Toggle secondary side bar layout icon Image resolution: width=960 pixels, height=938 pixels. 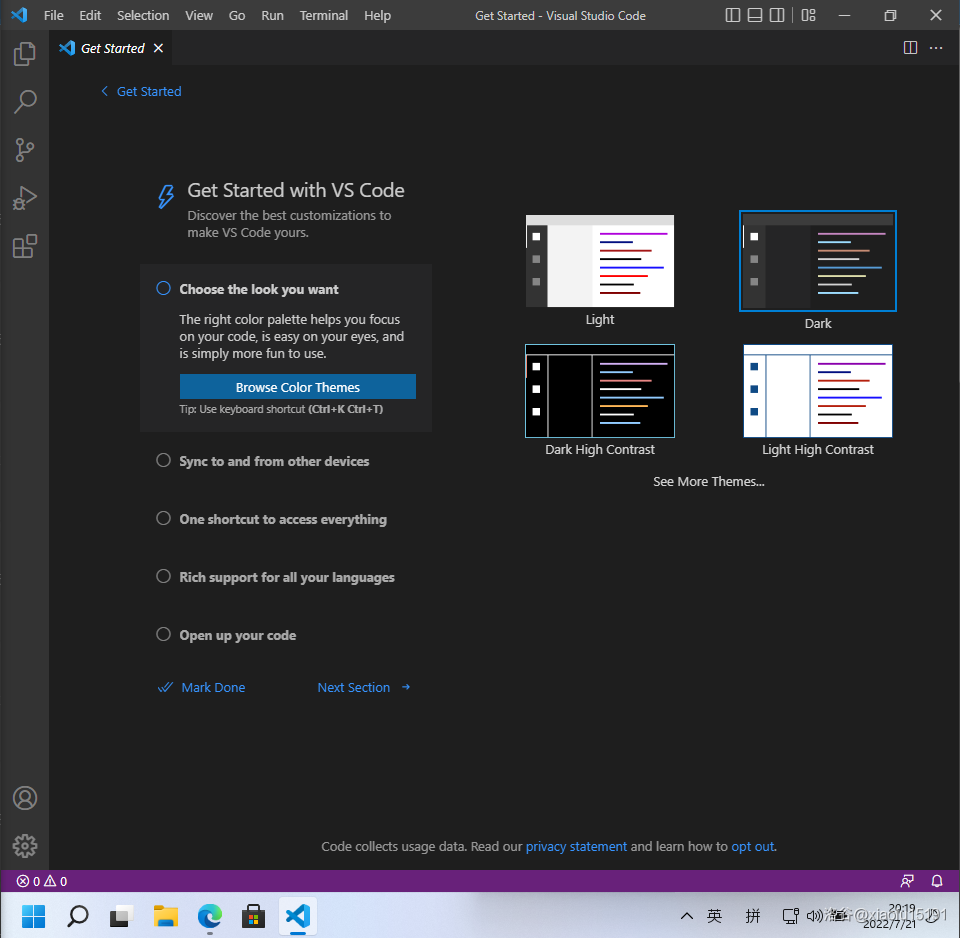777,15
